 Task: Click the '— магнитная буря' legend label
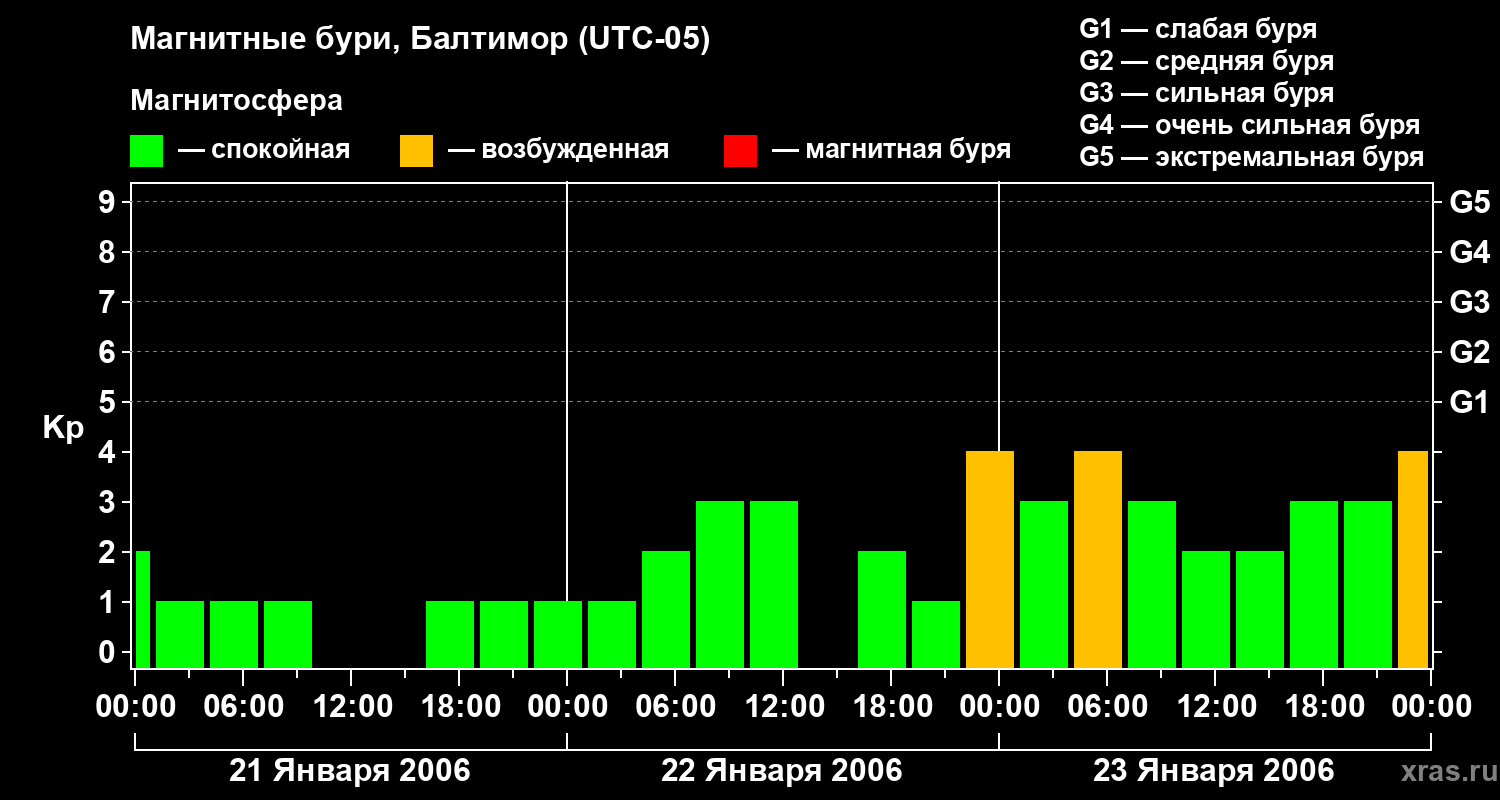click(891, 150)
